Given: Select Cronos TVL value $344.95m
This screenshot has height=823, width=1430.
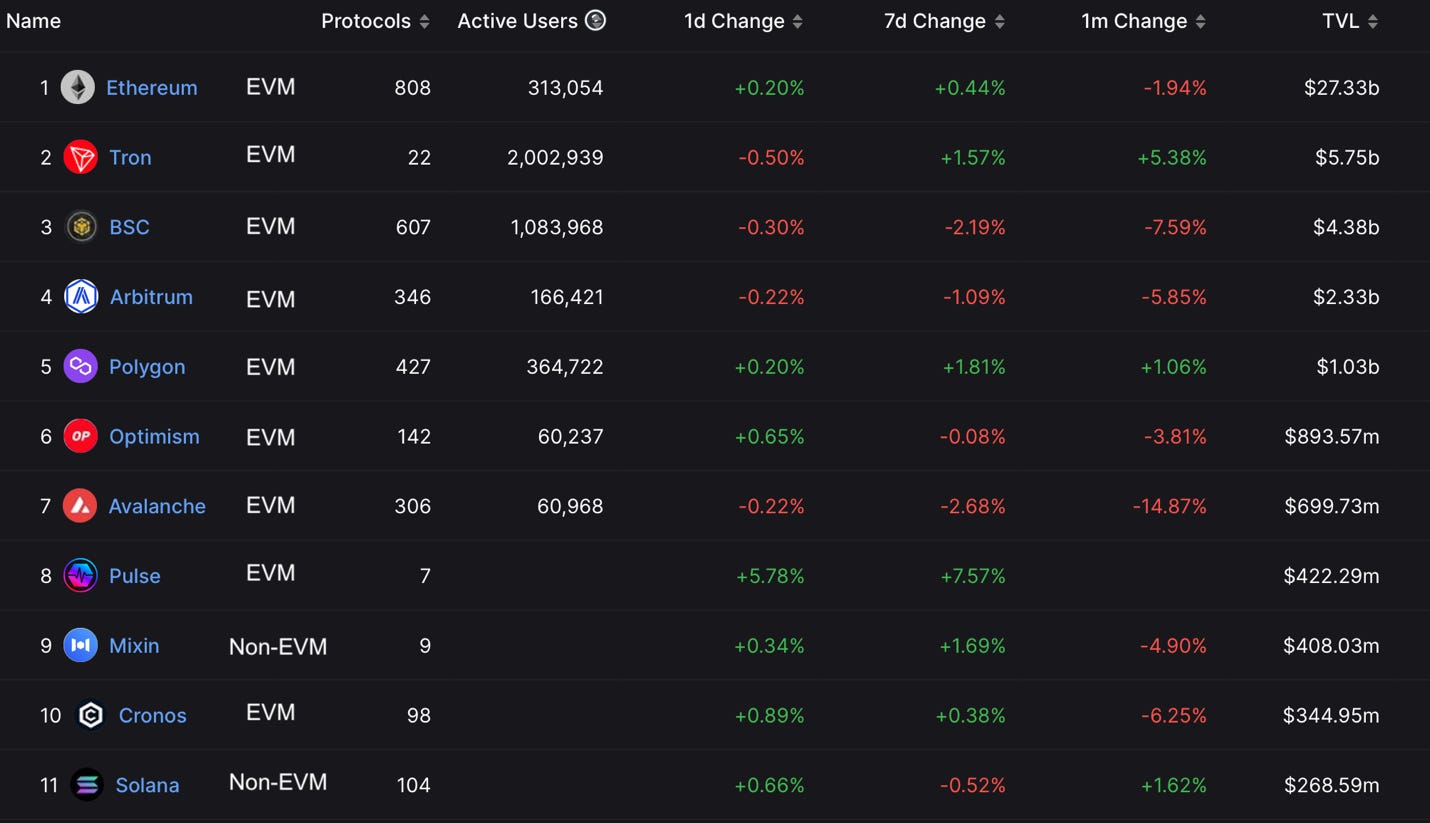Looking at the screenshot, I should point(1332,716).
